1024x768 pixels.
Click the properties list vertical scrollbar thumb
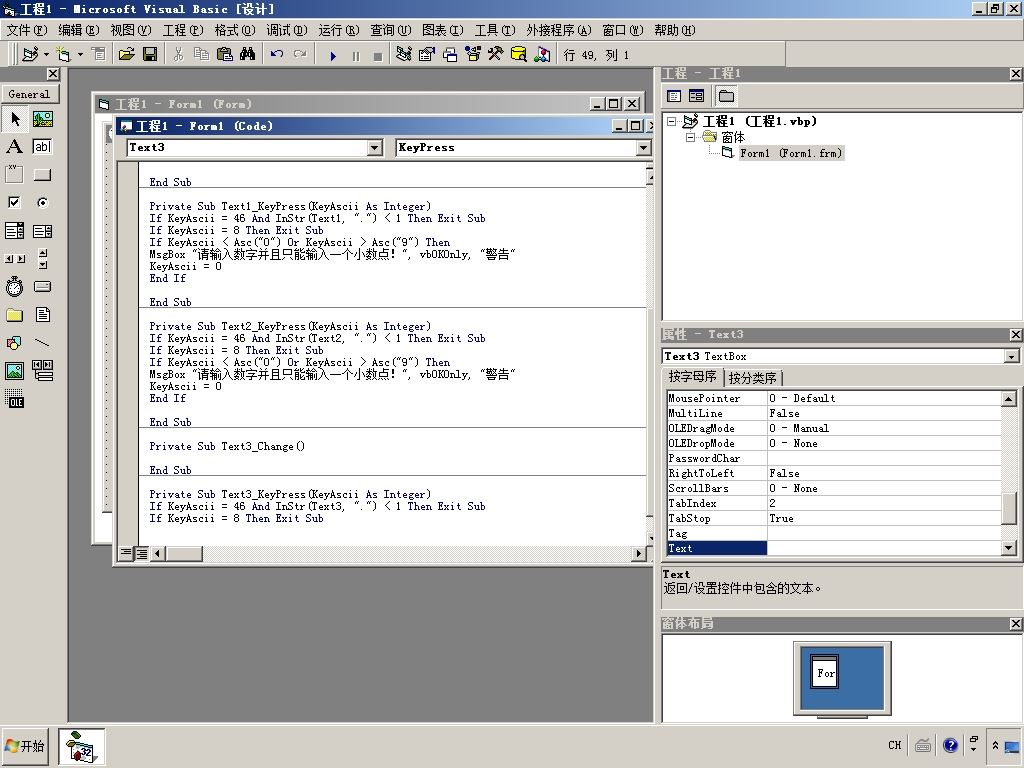[x=1009, y=509]
